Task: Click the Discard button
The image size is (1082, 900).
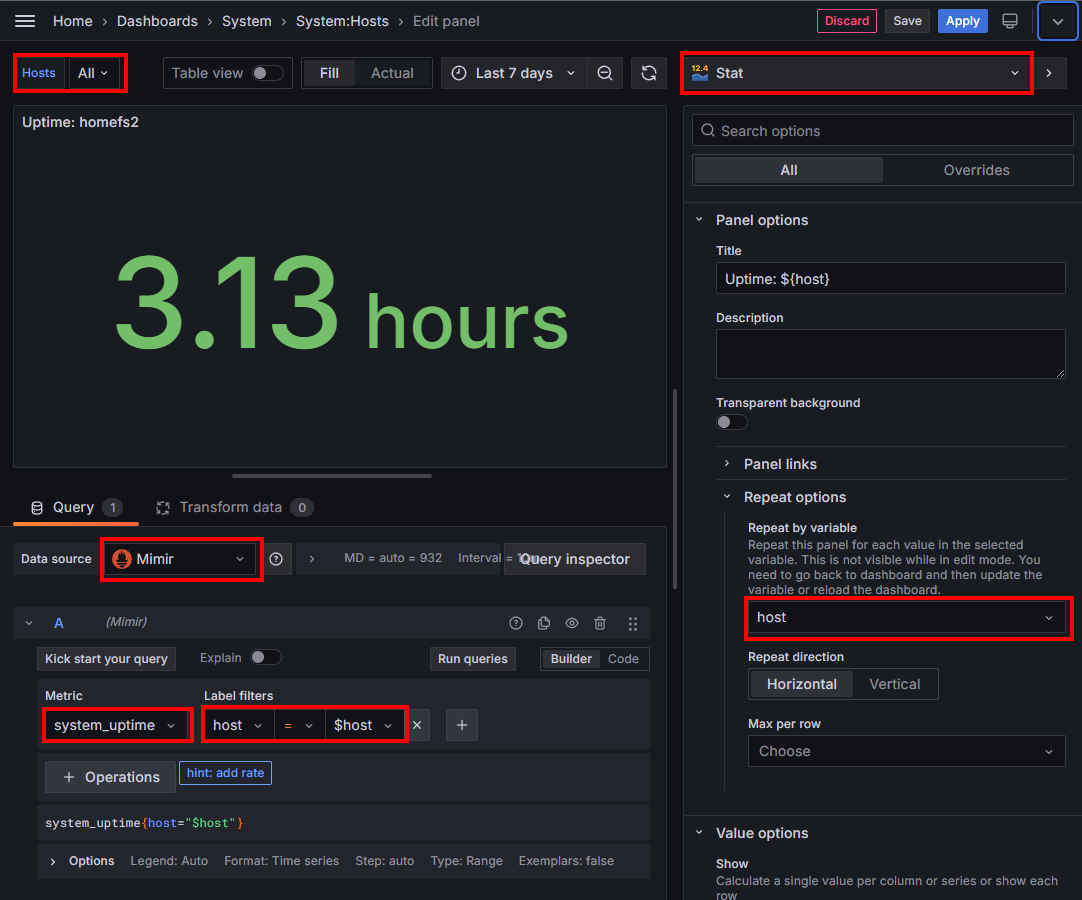Action: 847,21
